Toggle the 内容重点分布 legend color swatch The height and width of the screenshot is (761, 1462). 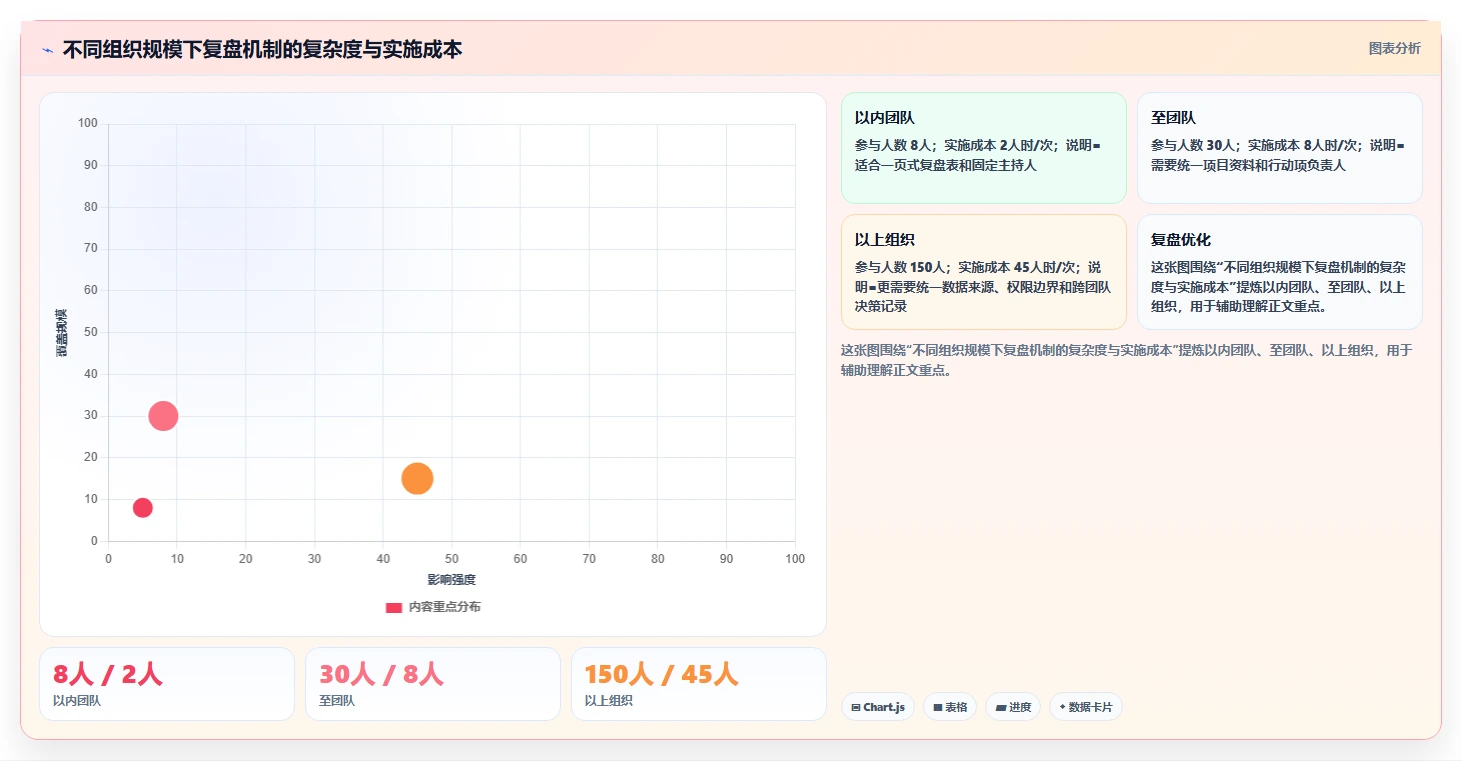tap(394, 607)
